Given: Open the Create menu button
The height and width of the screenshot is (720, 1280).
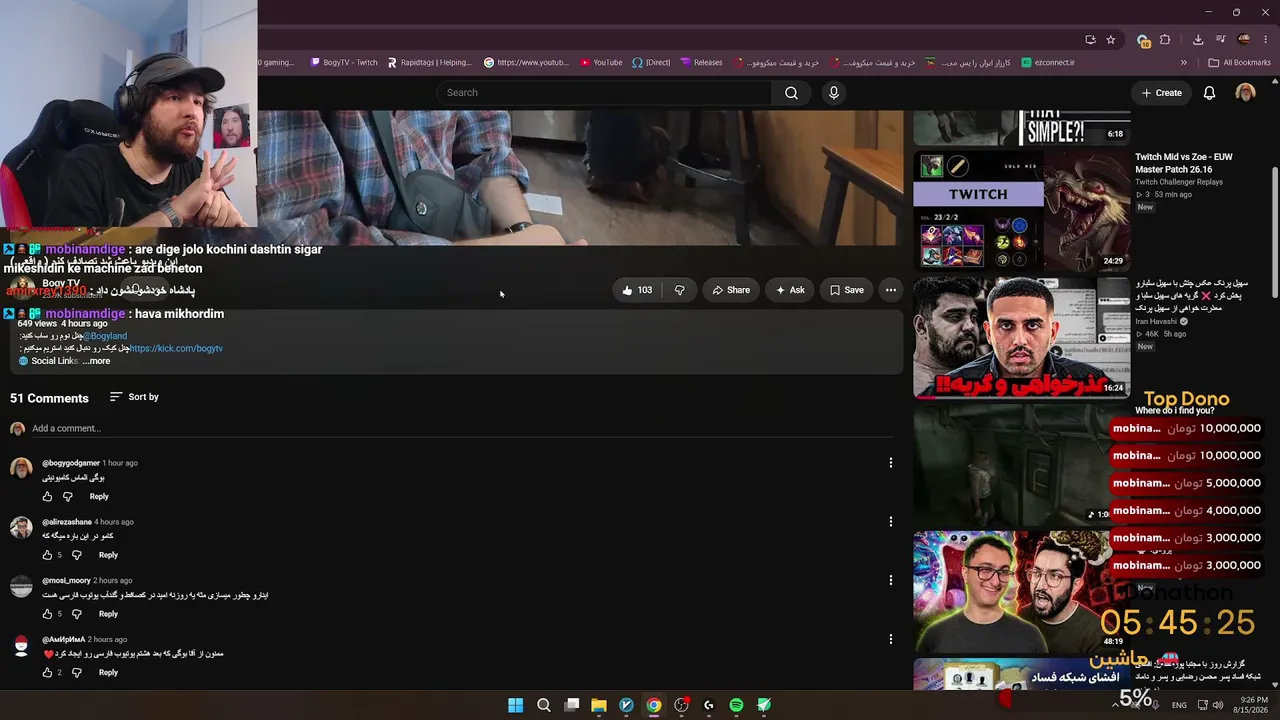Looking at the screenshot, I should (x=1162, y=93).
